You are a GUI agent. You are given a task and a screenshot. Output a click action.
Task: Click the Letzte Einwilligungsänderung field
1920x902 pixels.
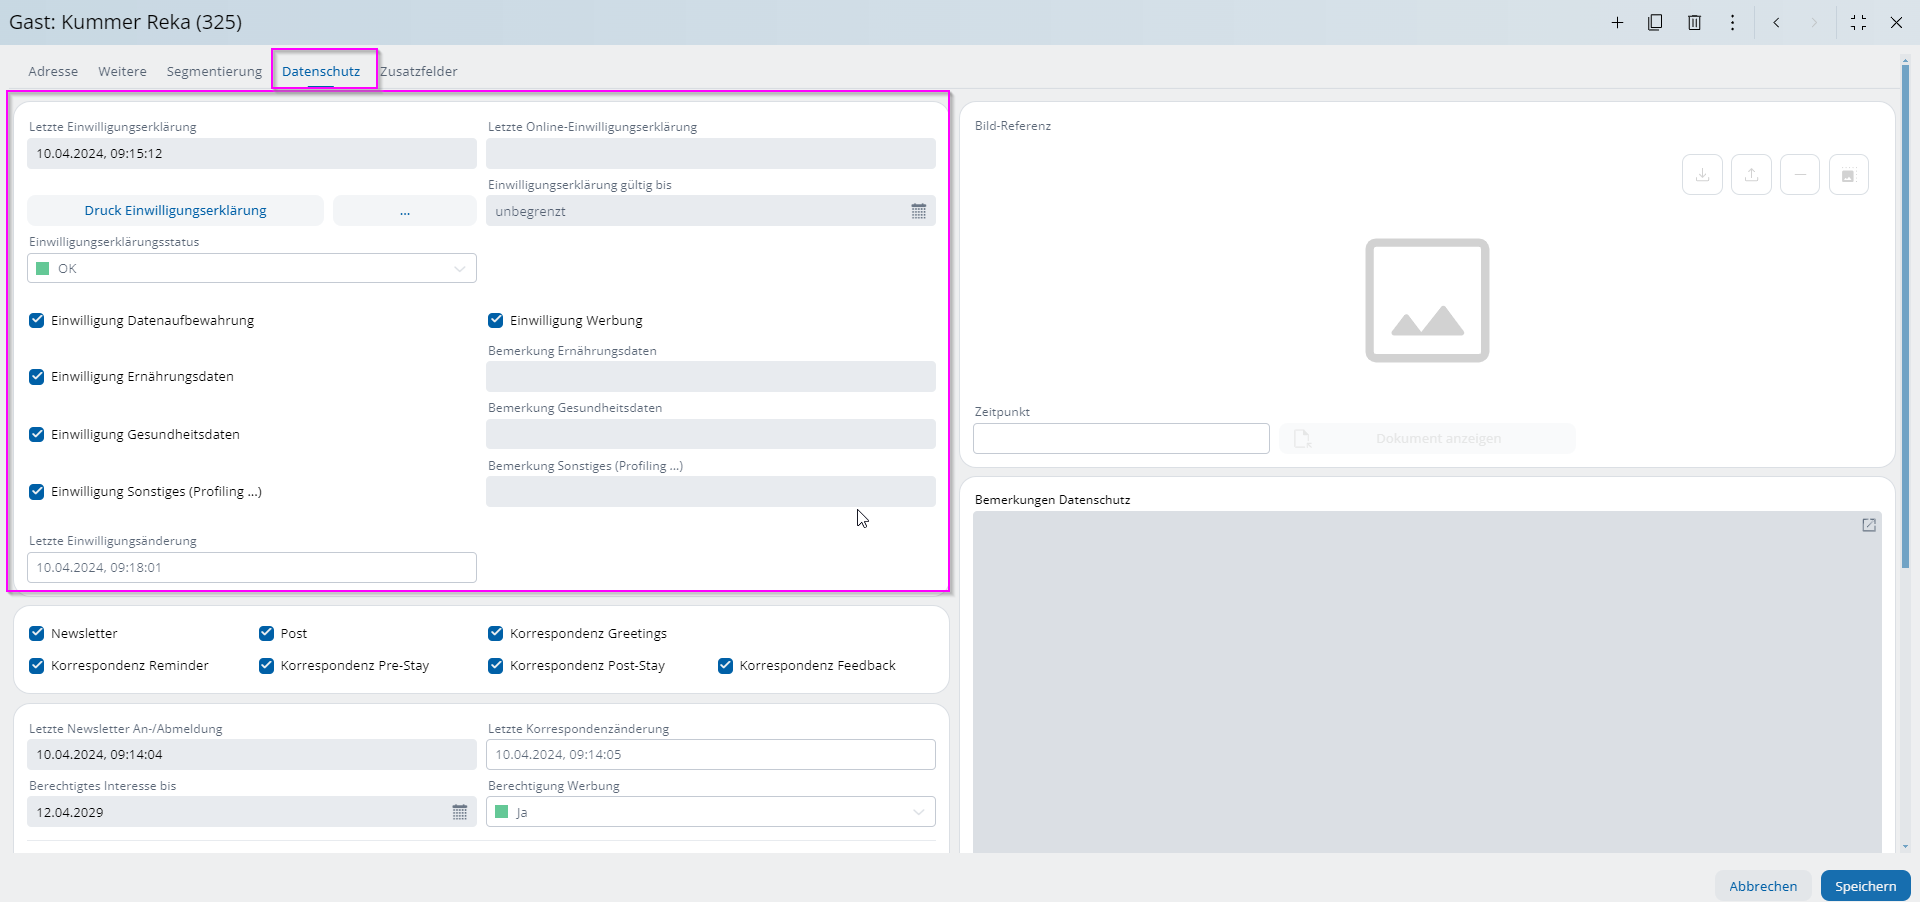tap(252, 567)
